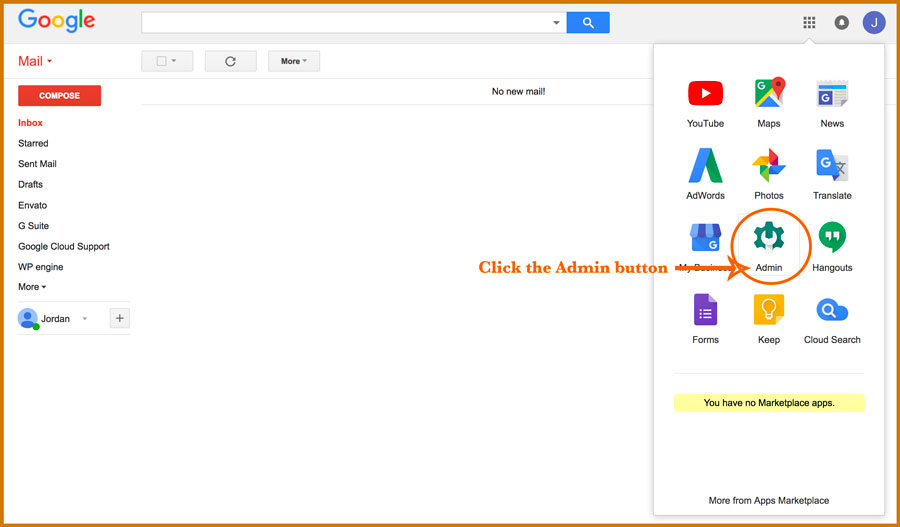Open Cloud Search app icon

tap(832, 311)
